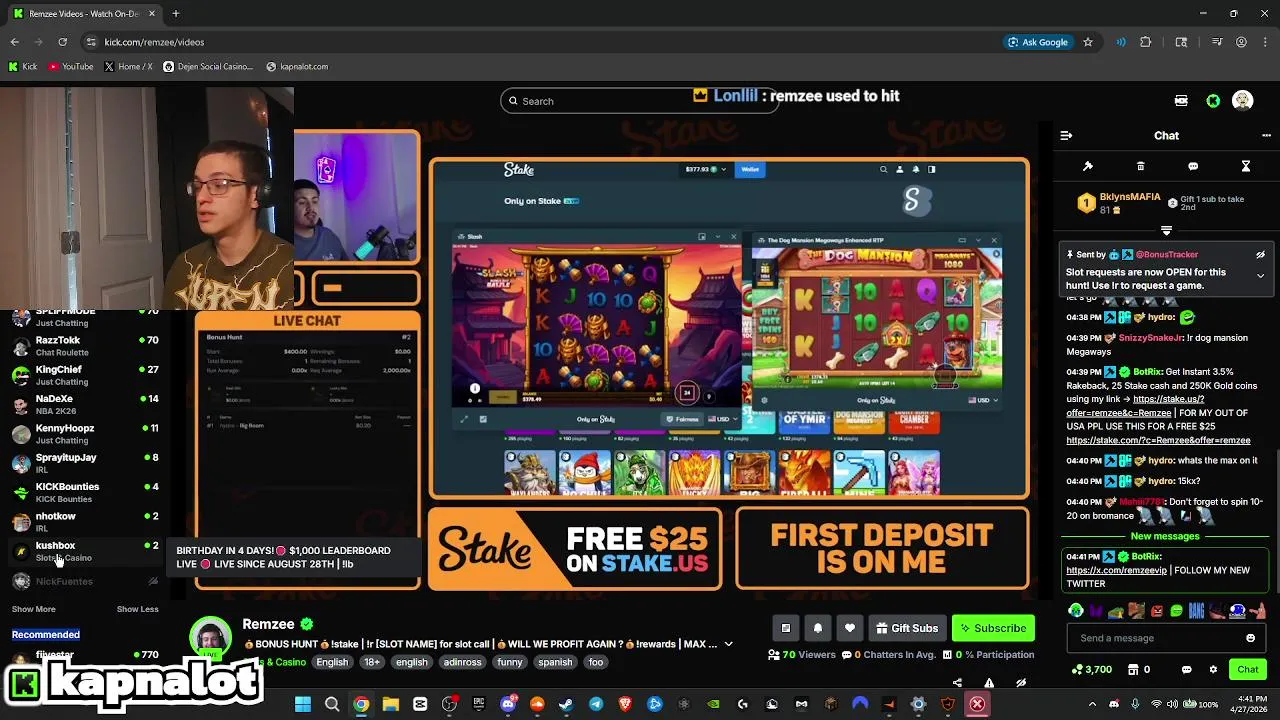Collapse the chat panel with arrow icon

[1066, 135]
